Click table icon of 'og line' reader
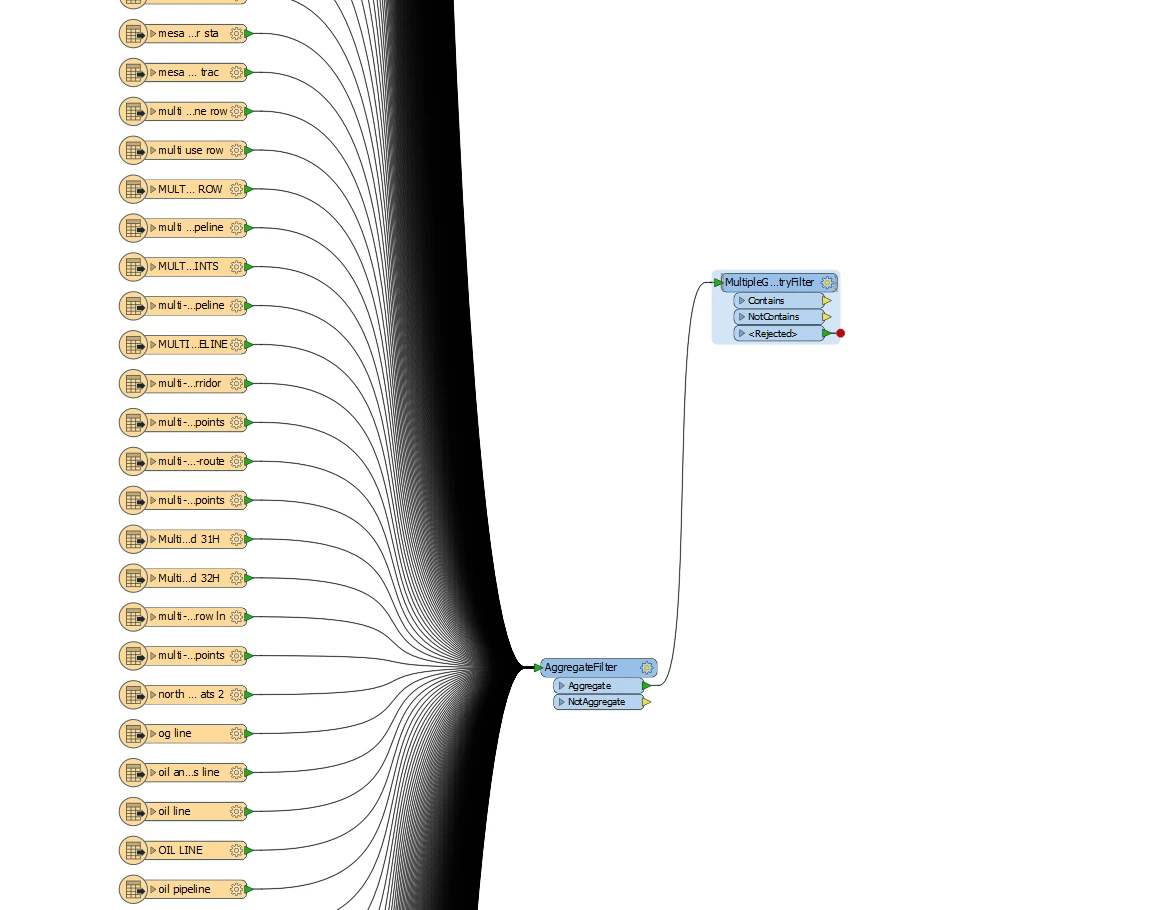The width and height of the screenshot is (1155, 910). (134, 734)
